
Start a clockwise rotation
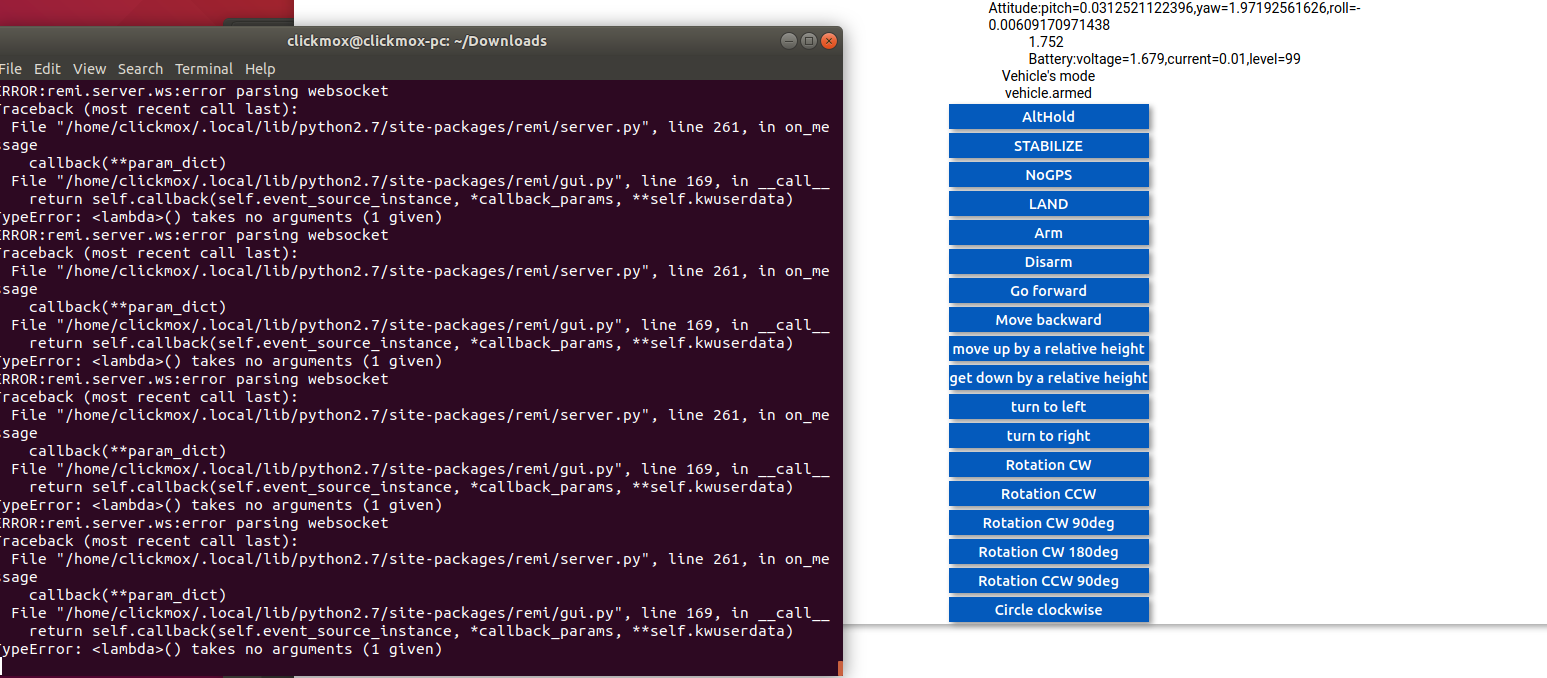click(x=1048, y=464)
